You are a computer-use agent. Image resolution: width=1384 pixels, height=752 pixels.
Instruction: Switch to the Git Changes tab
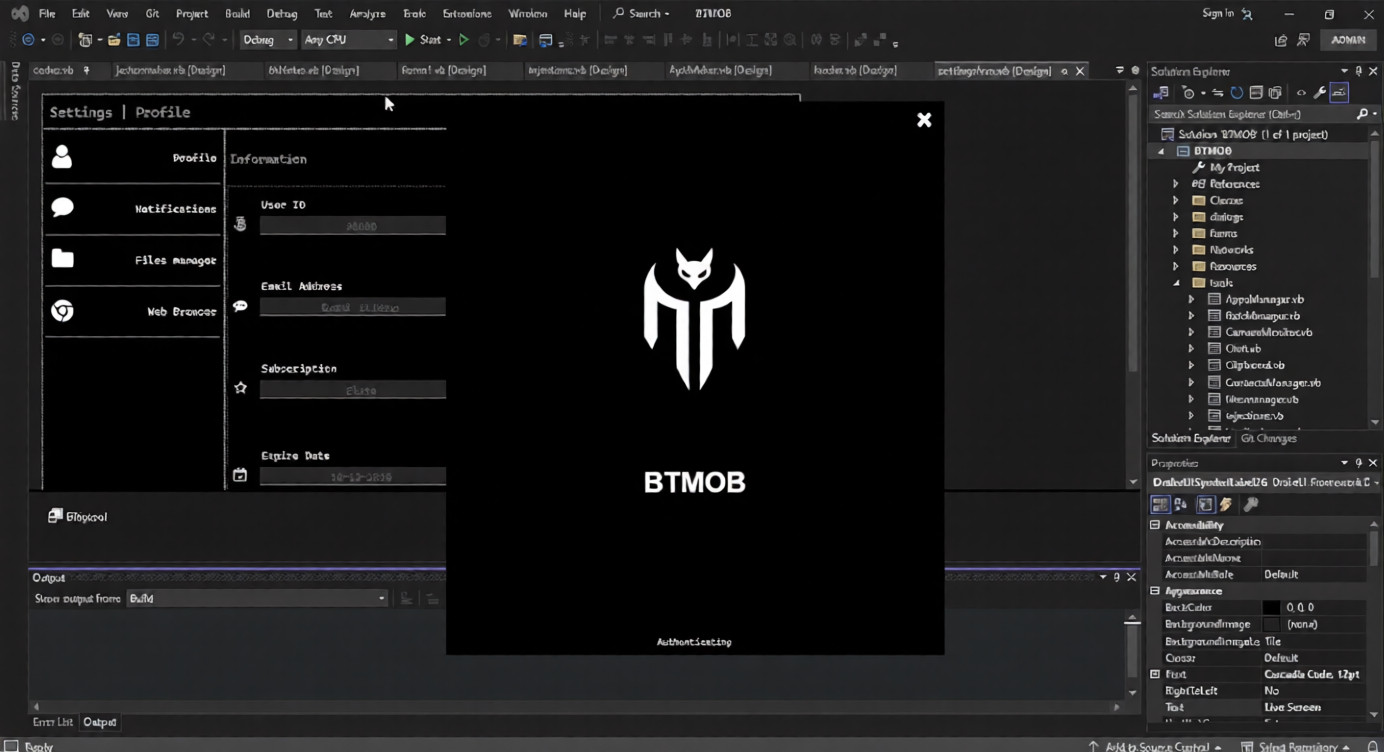[x=1268, y=438]
